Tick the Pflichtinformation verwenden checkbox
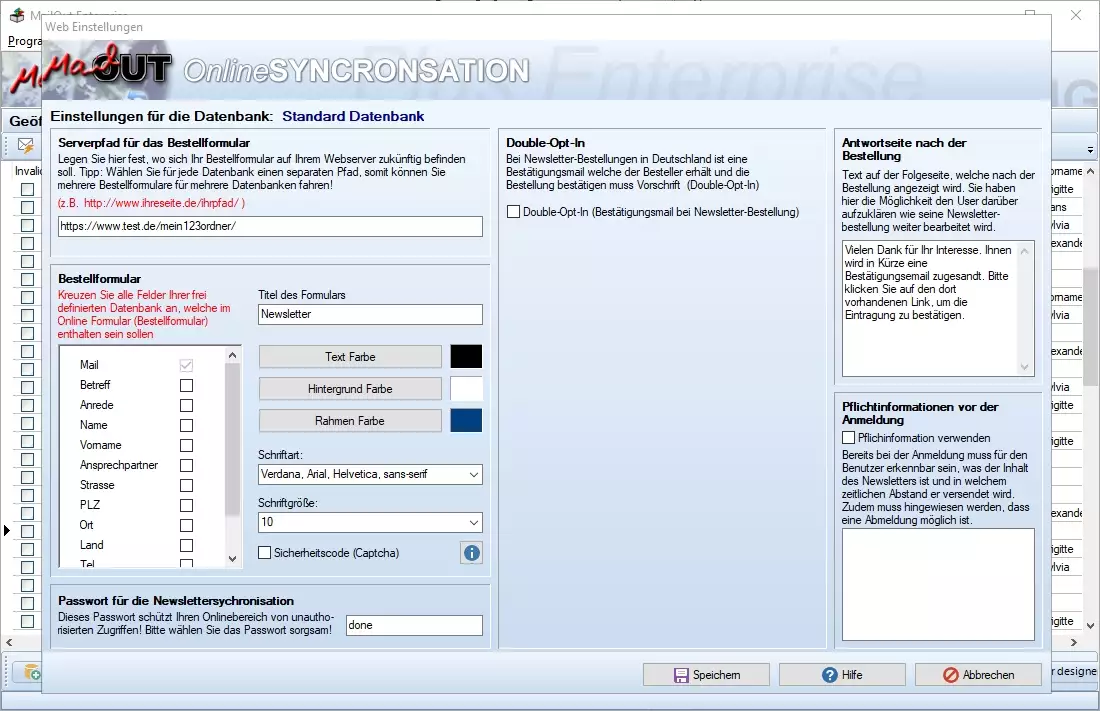This screenshot has width=1100, height=711. coord(849,438)
